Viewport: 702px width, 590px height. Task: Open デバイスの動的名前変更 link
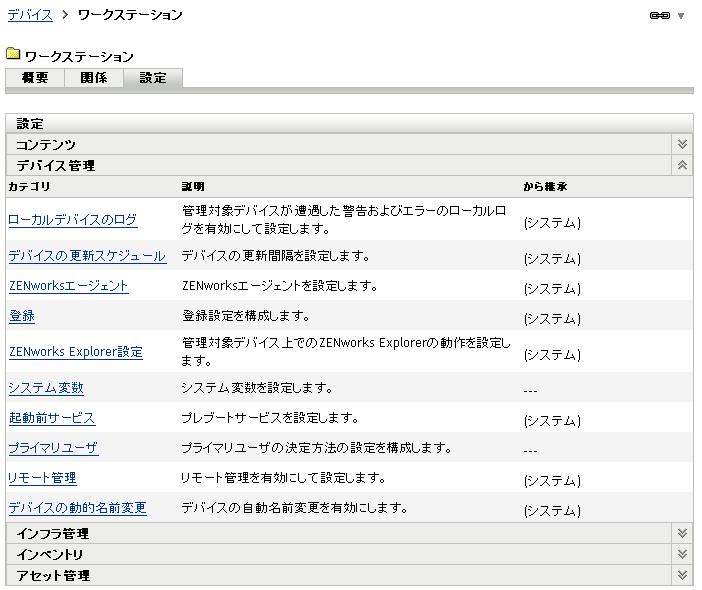[x=77, y=508]
